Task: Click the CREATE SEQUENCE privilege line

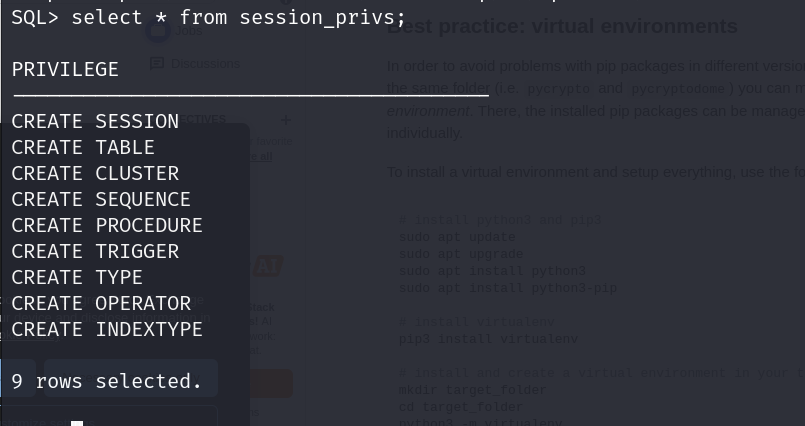Action: click(101, 200)
